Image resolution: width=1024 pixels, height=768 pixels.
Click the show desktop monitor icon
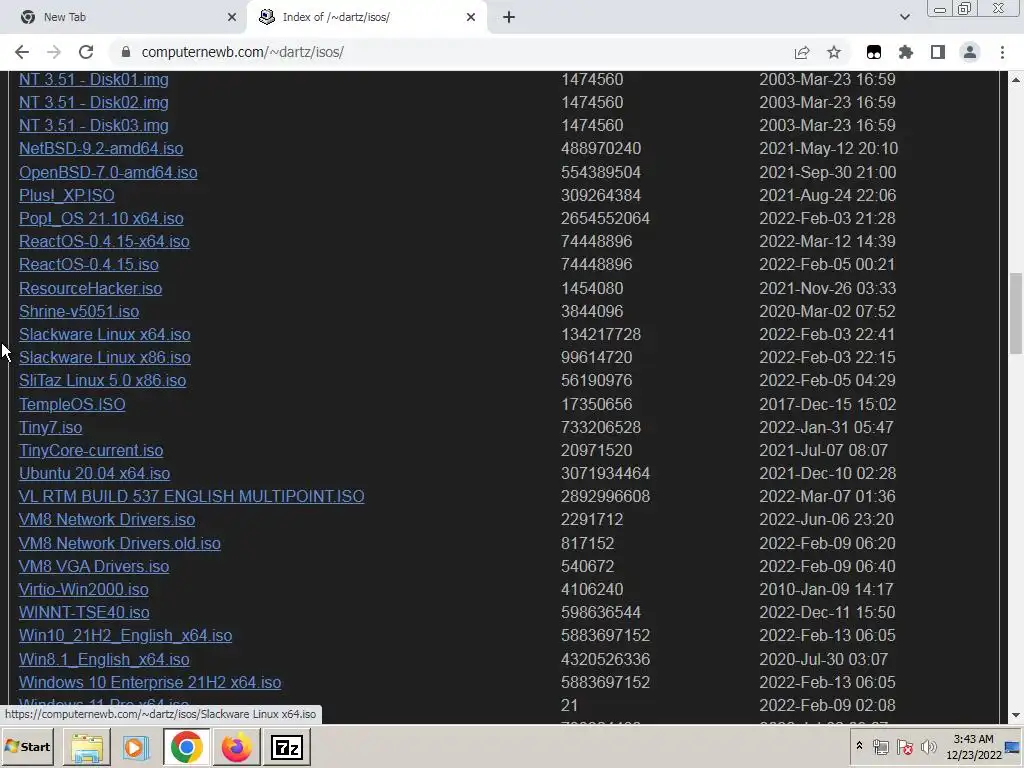pyautogui.click(x=1013, y=748)
